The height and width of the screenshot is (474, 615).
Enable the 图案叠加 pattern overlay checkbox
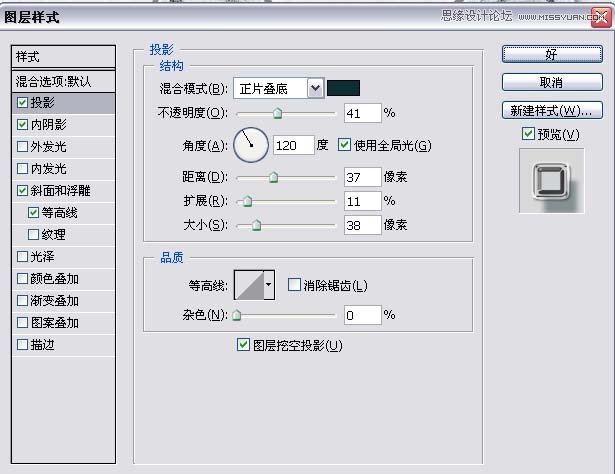[x=22, y=323]
